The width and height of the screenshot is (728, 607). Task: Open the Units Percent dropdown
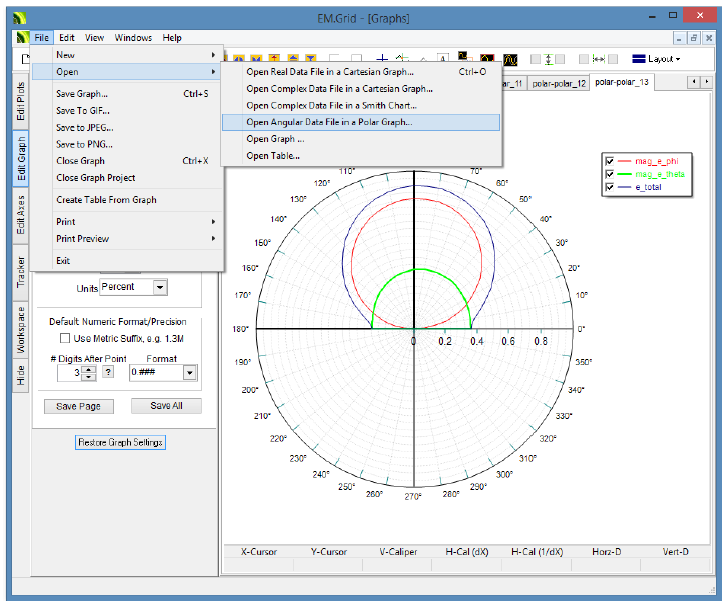click(x=159, y=287)
